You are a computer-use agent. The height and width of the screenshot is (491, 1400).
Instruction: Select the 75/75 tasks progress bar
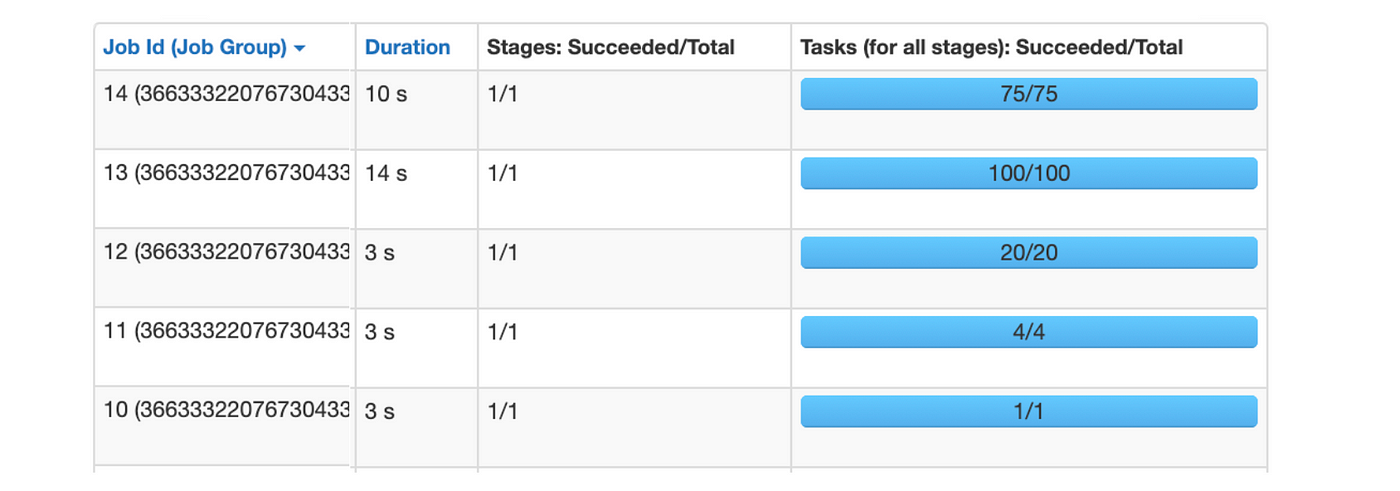point(1029,94)
